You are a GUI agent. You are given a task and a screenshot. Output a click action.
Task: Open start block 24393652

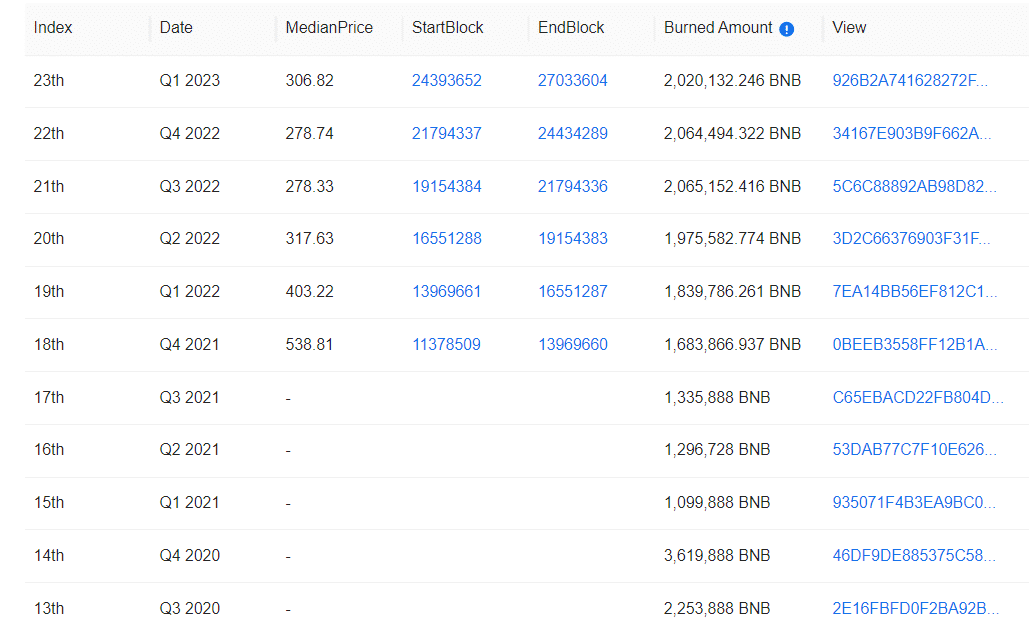[x=446, y=81]
